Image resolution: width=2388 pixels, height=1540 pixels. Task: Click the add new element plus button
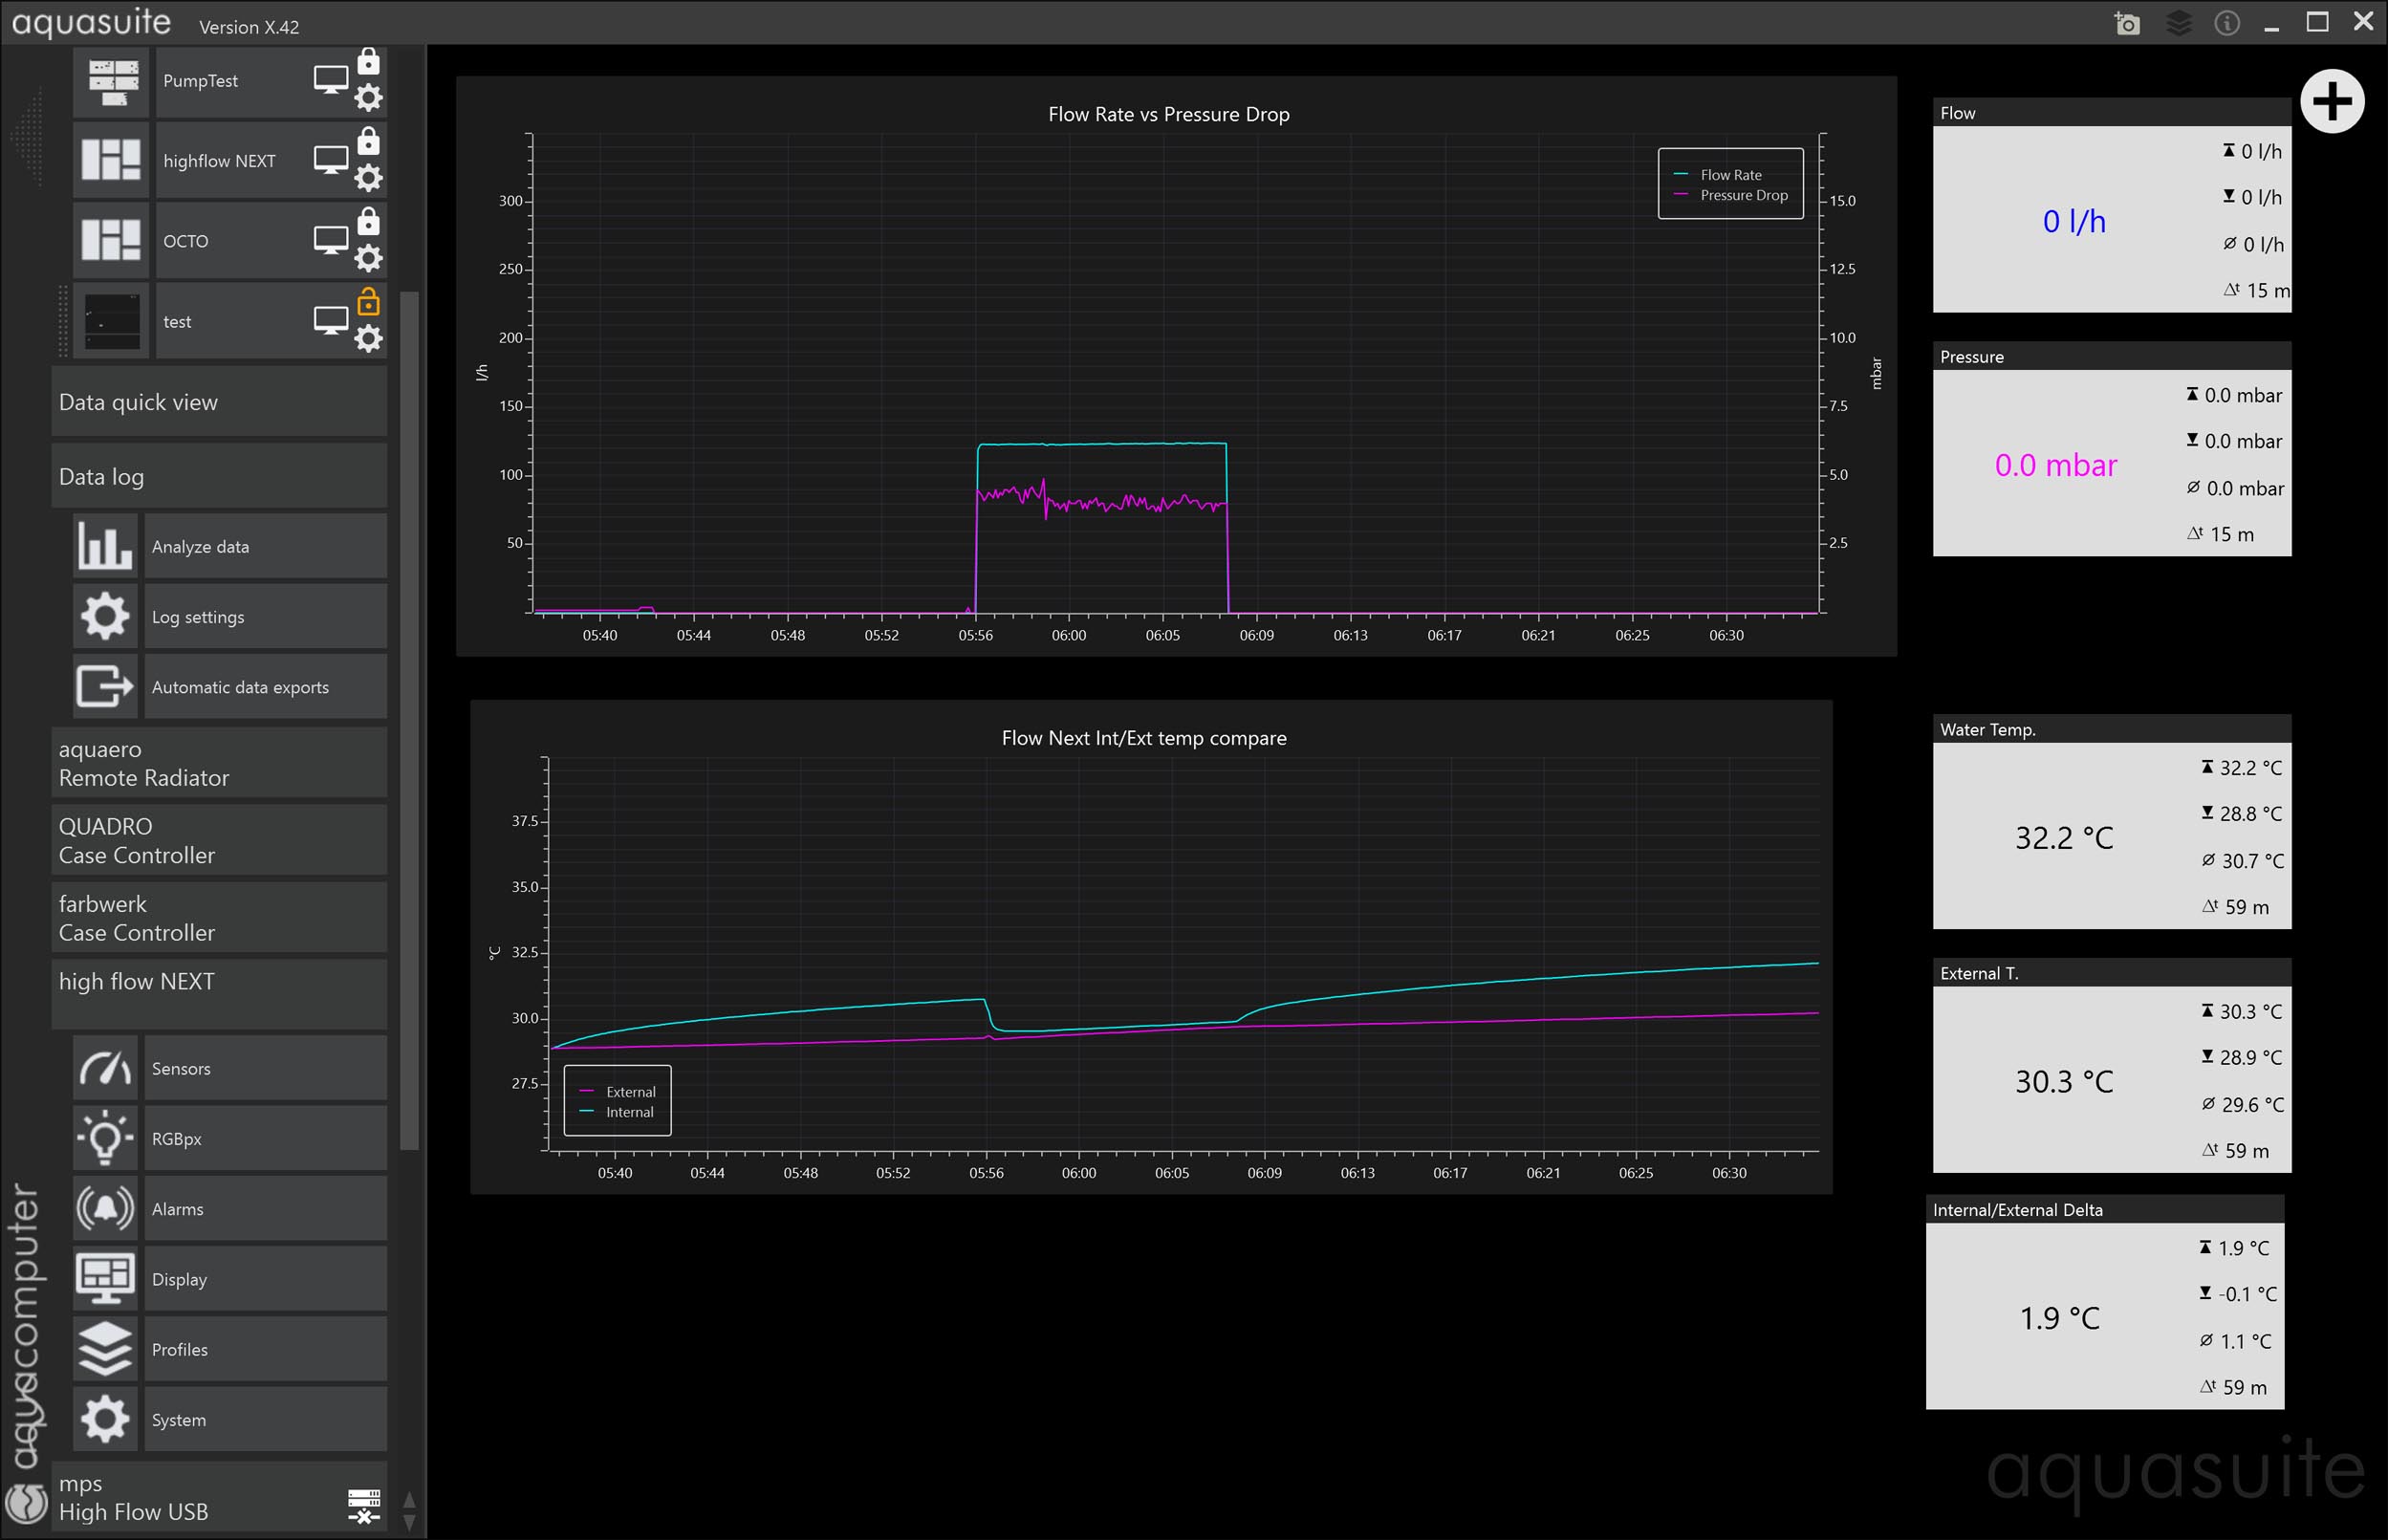[2331, 101]
